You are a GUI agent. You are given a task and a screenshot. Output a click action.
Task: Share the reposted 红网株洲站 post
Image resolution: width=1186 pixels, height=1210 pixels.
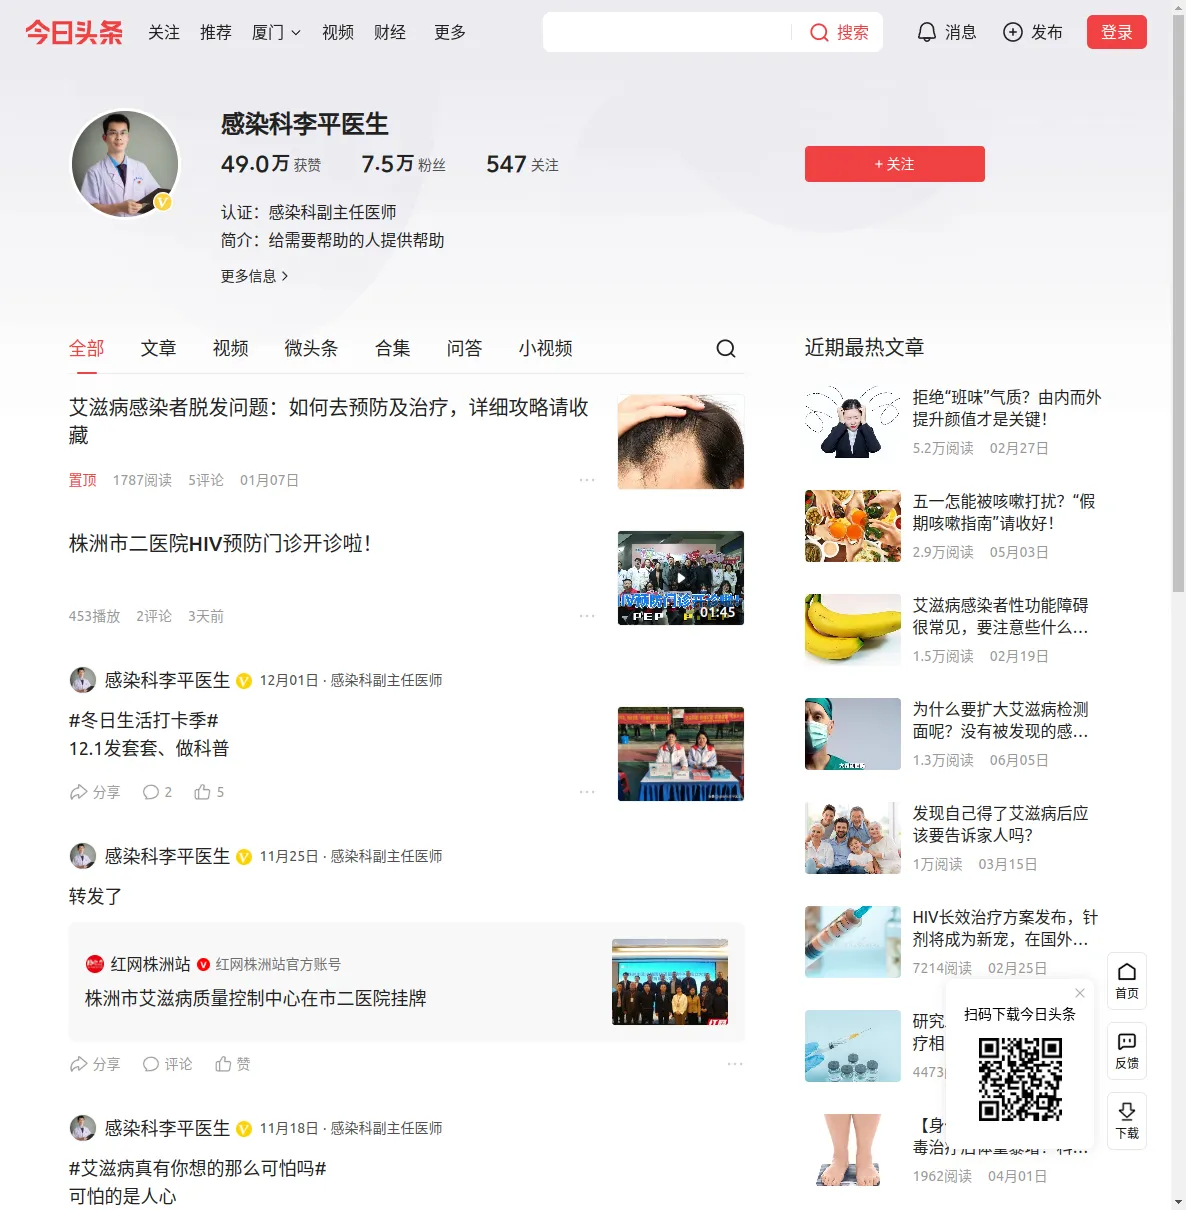(94, 1064)
